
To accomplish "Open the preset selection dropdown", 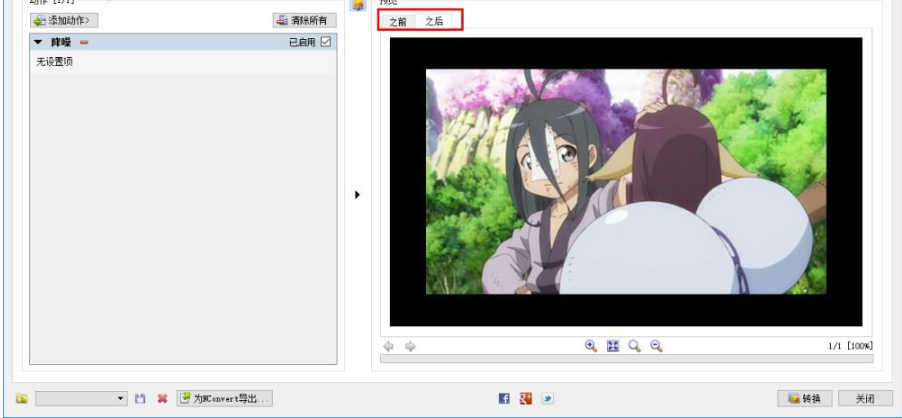I will click(x=81, y=398).
